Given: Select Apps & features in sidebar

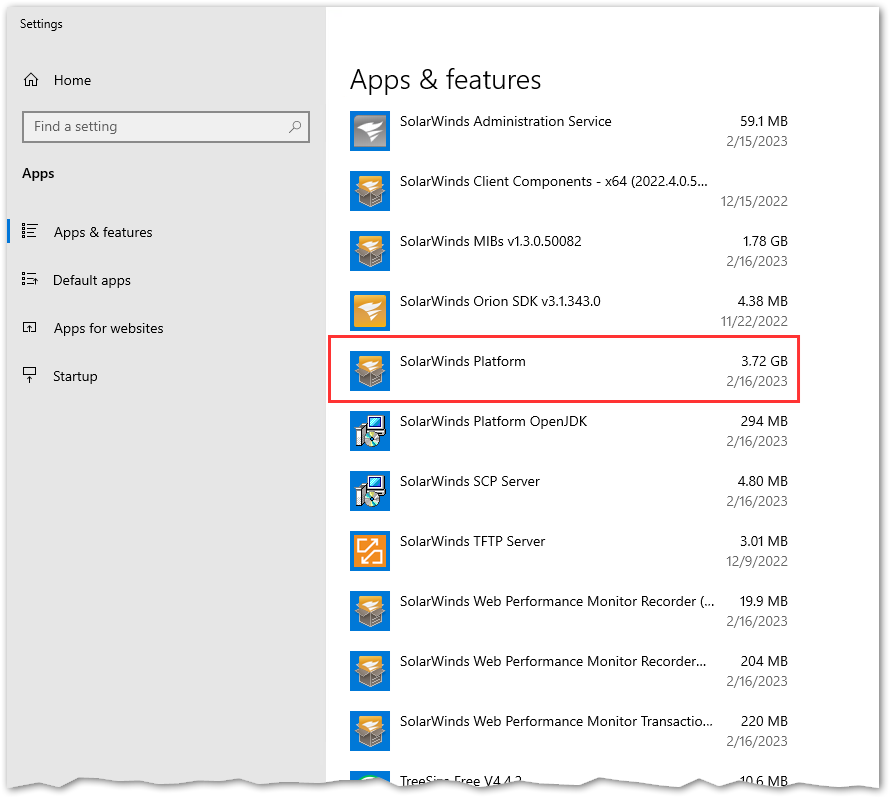Looking at the screenshot, I should (103, 232).
